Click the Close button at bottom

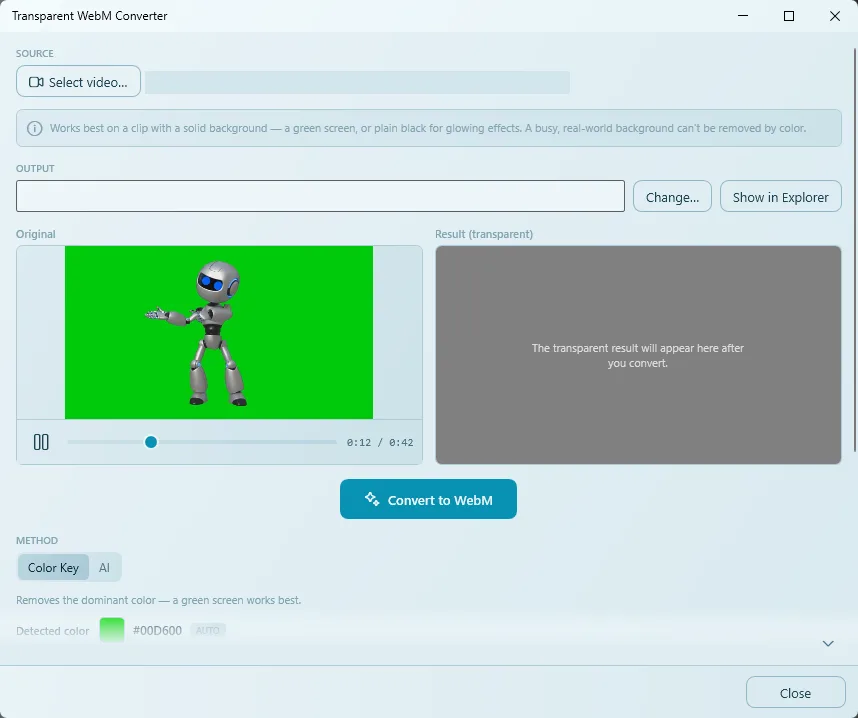click(x=795, y=693)
